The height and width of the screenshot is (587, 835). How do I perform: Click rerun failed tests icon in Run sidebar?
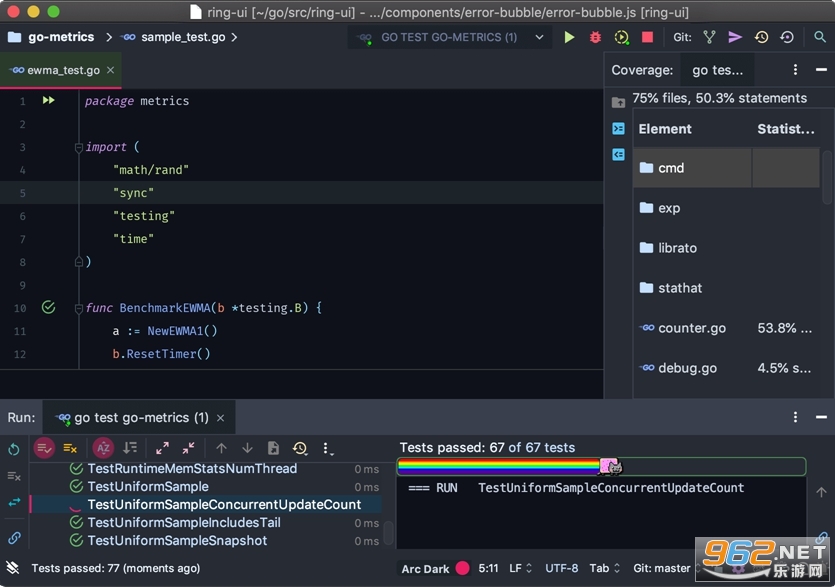(x=14, y=476)
